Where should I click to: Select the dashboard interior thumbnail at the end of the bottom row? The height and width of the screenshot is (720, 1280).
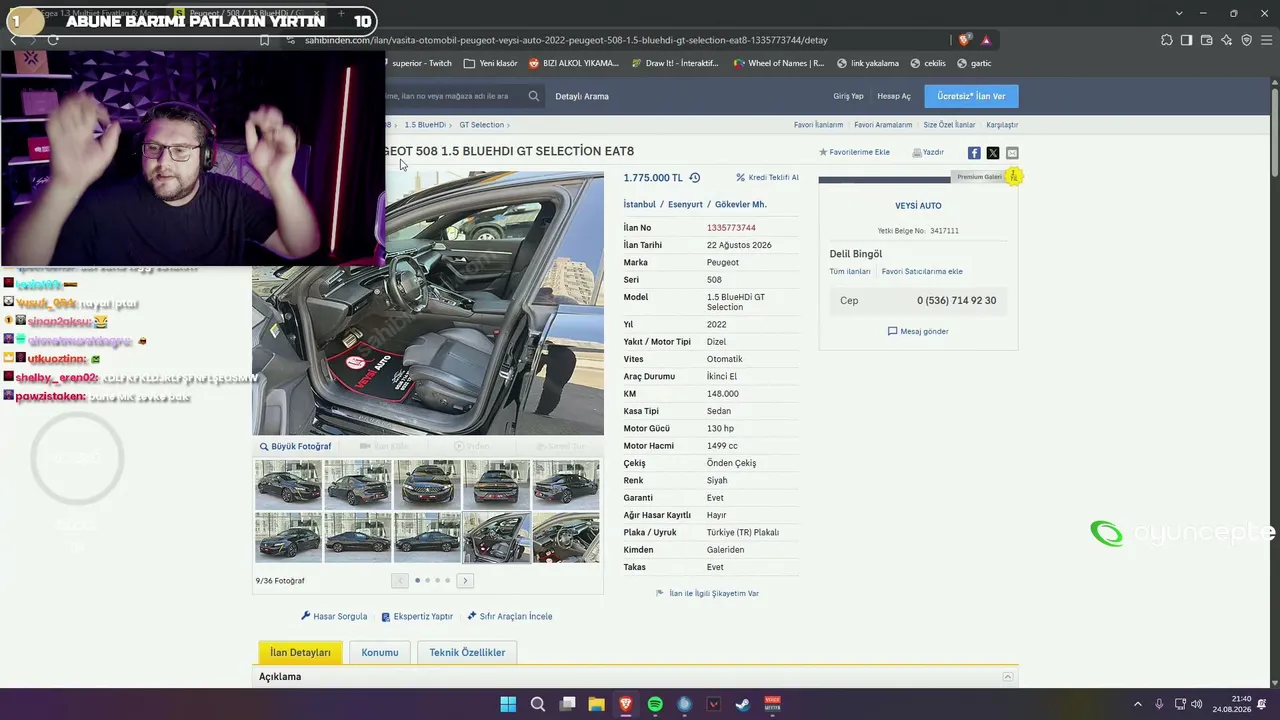[566, 538]
